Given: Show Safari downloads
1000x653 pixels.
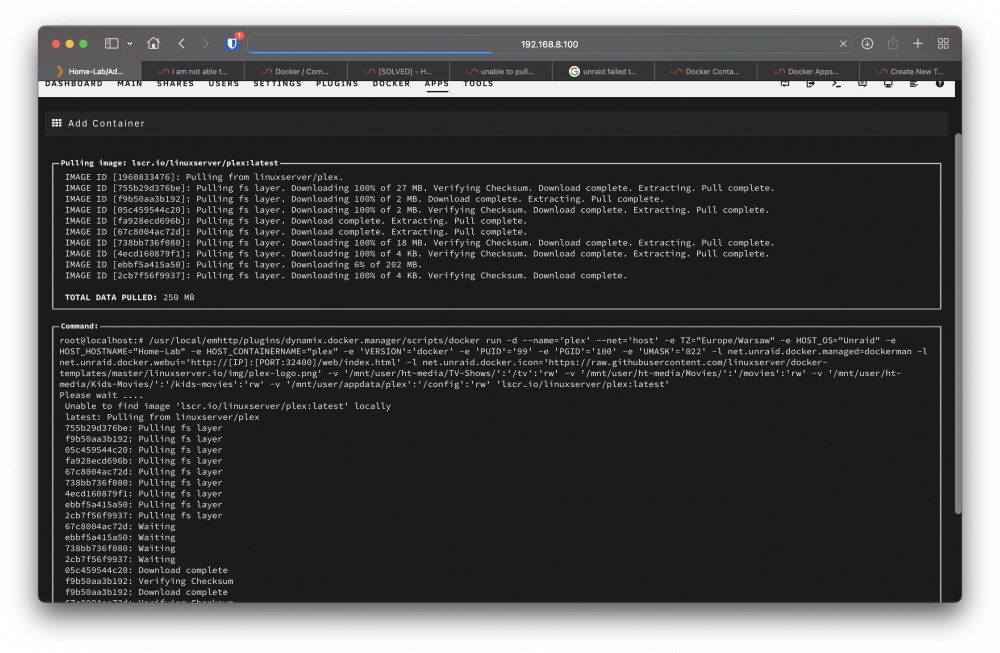Looking at the screenshot, I should click(867, 43).
